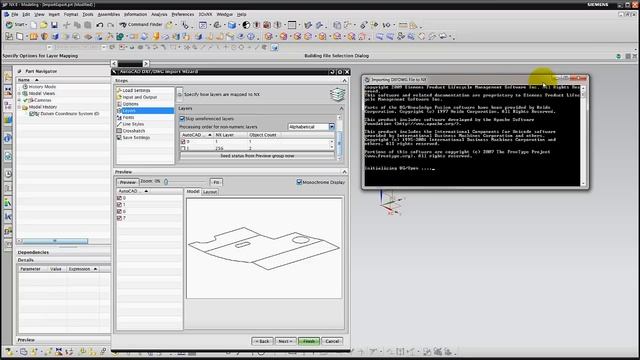Click the Part Navigator horizontal scrollbar

tap(55, 241)
